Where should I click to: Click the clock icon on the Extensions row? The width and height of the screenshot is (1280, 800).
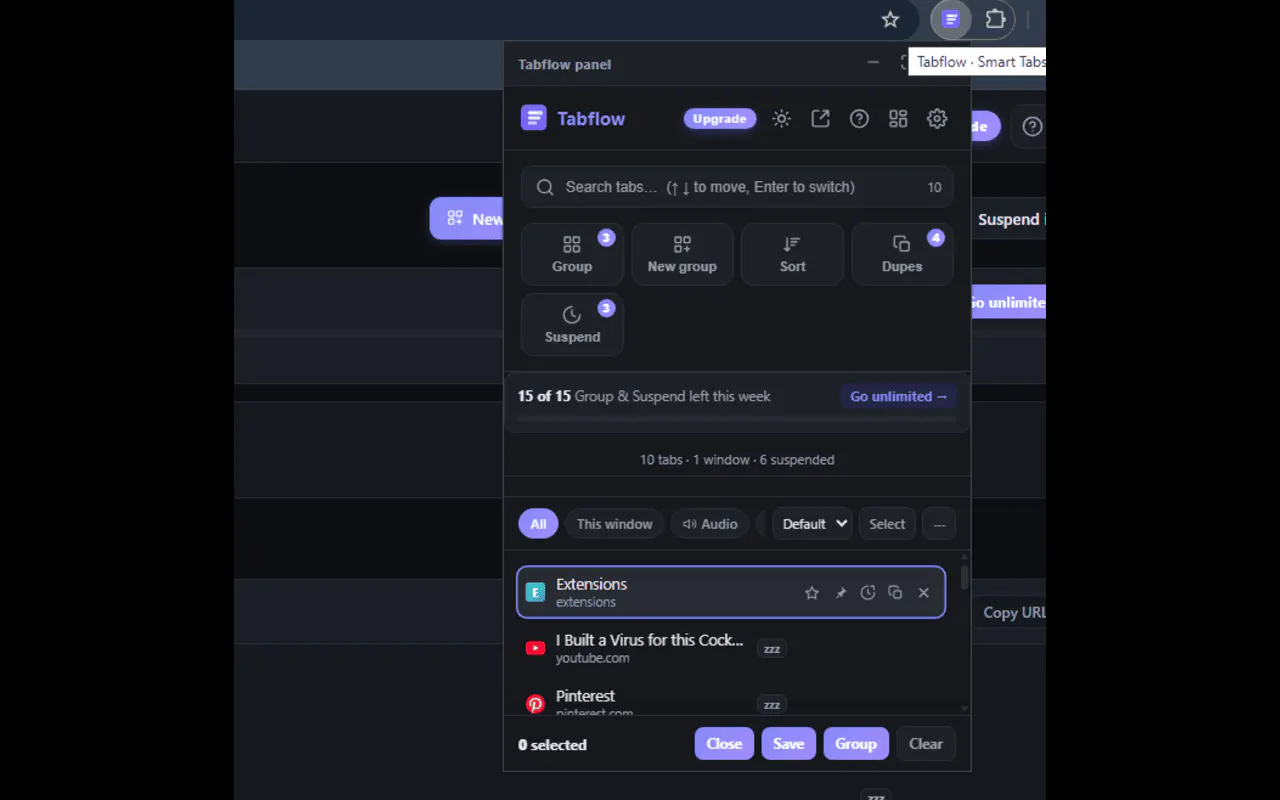[868, 593]
